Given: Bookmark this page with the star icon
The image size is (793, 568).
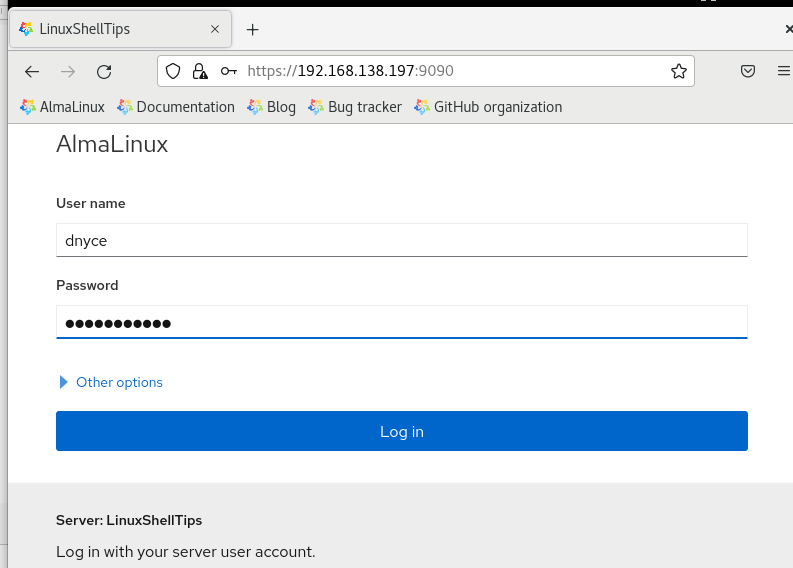Looking at the screenshot, I should tap(679, 71).
